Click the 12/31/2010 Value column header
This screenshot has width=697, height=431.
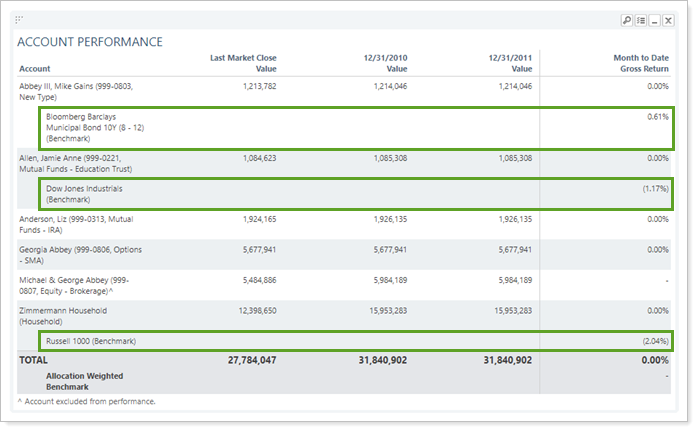pyautogui.click(x=385, y=64)
